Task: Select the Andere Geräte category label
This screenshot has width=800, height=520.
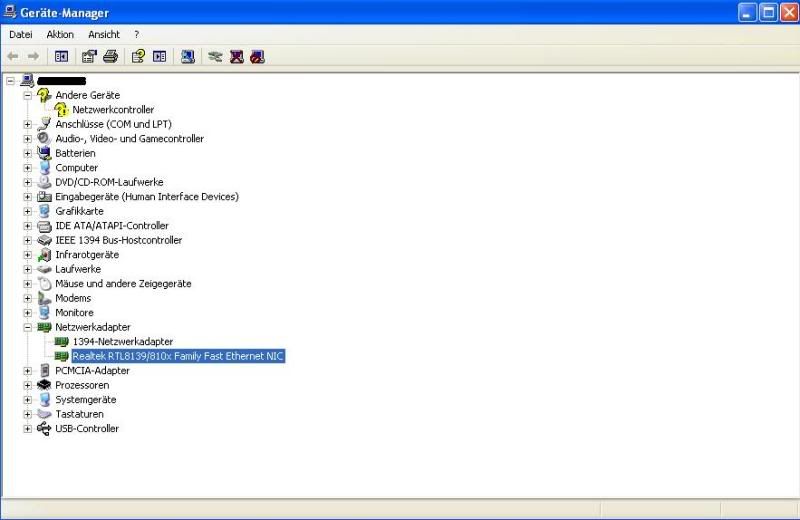Action: [88, 95]
